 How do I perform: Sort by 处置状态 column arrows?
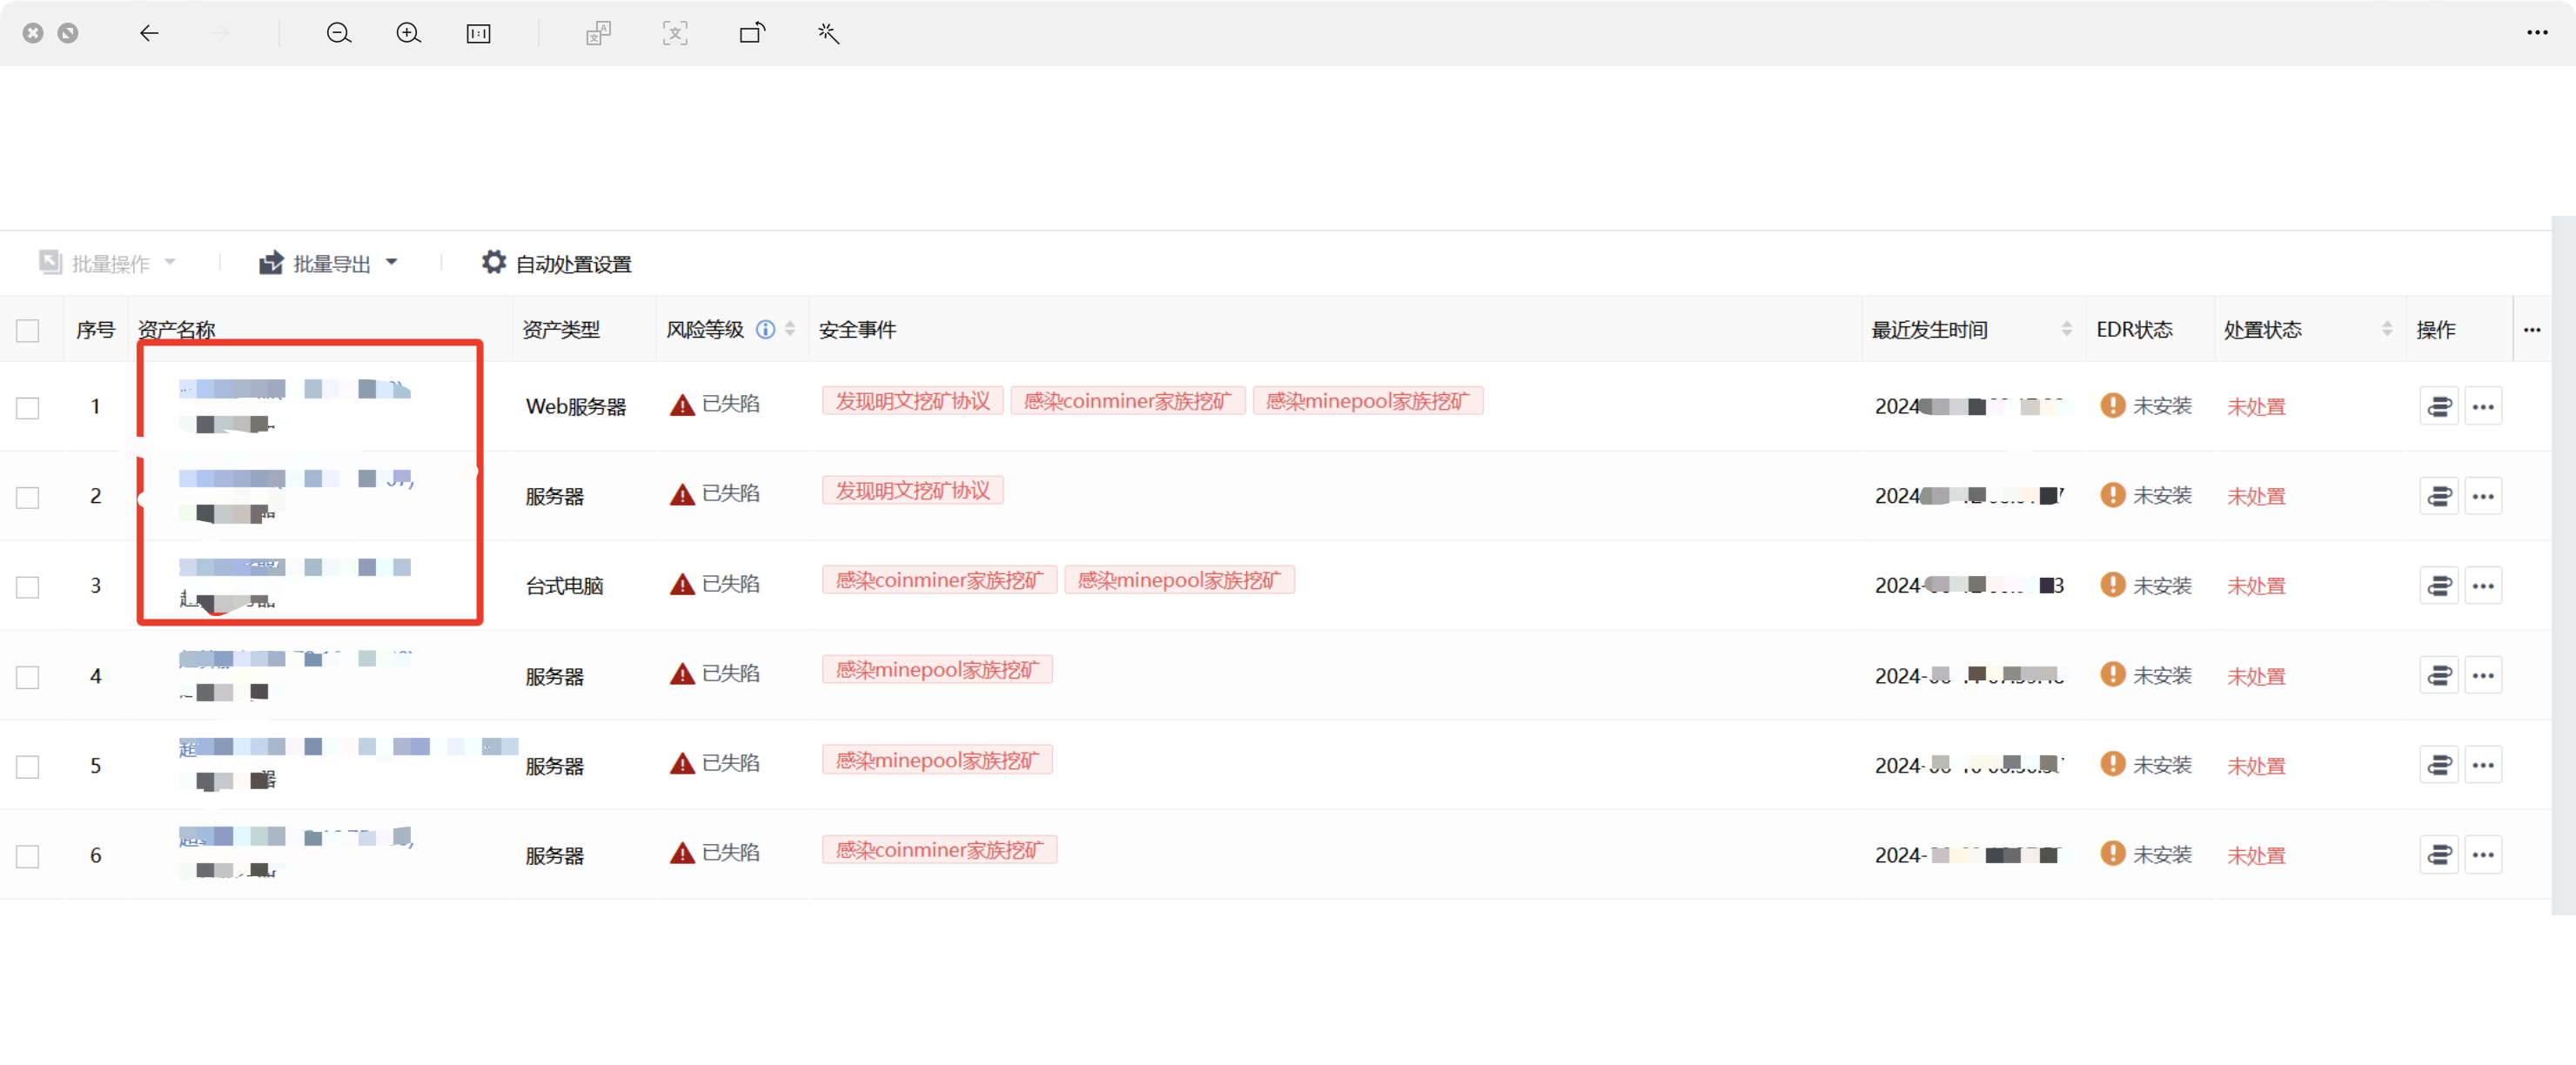[x=2386, y=329]
